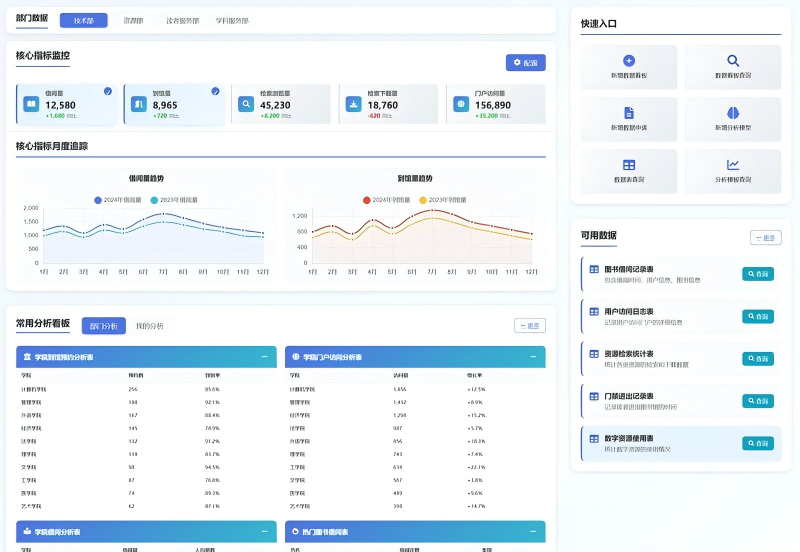Toggle the check mark on 到馆量 card
Screen dimensions: 800x552
click(215, 91)
